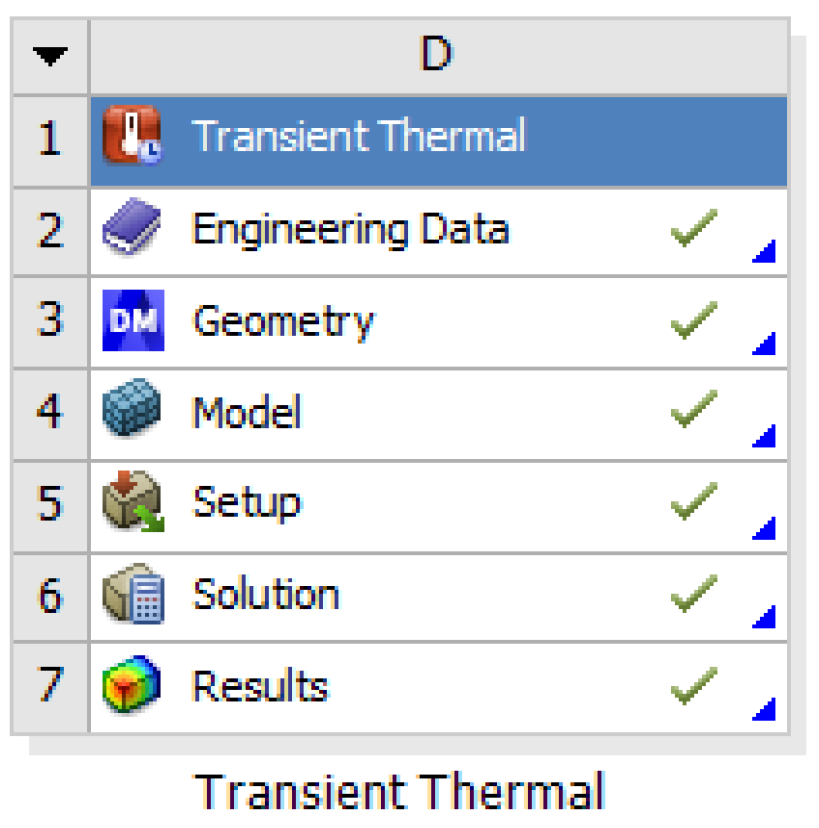Click Engineering Data green checkmark status
The height and width of the screenshot is (828, 819).
point(693,230)
